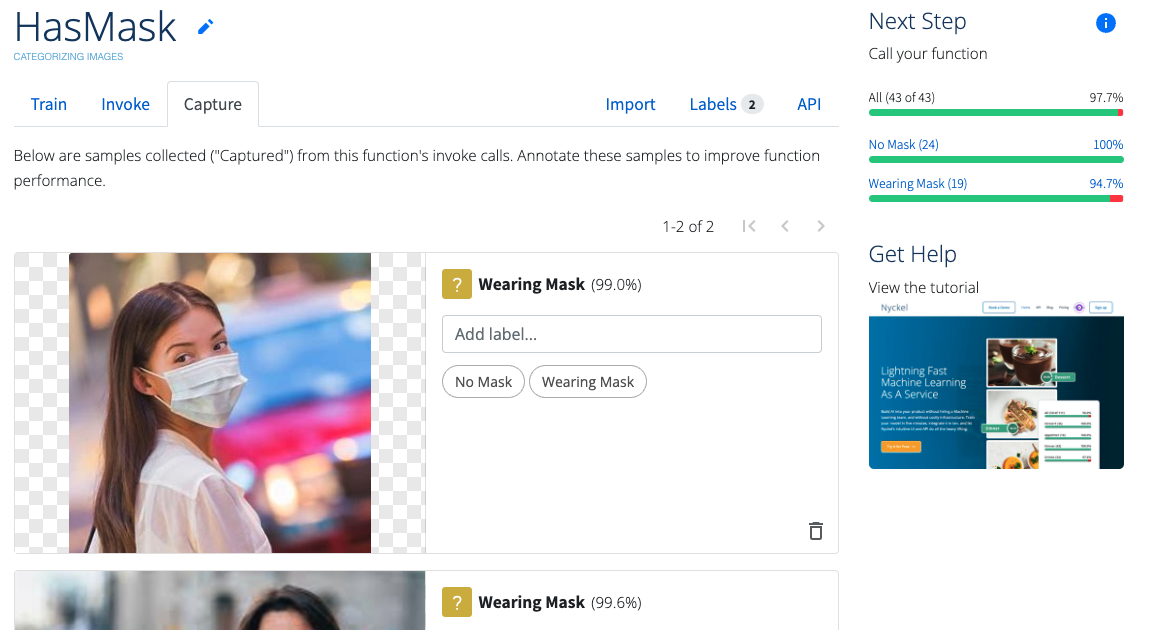The image size is (1149, 630).
Task: Click the Get Help heading
Action: tap(912, 254)
